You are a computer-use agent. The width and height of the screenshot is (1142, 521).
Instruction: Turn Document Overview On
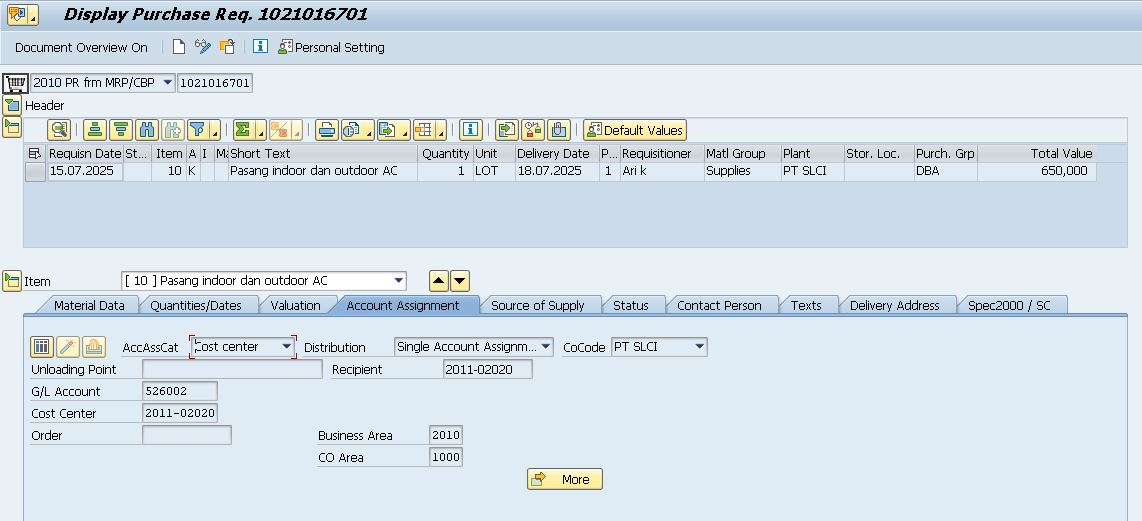[x=81, y=47]
